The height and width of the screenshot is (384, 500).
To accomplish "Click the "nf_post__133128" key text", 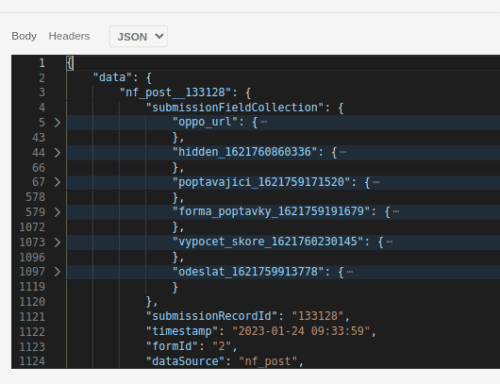I will [x=175, y=92].
